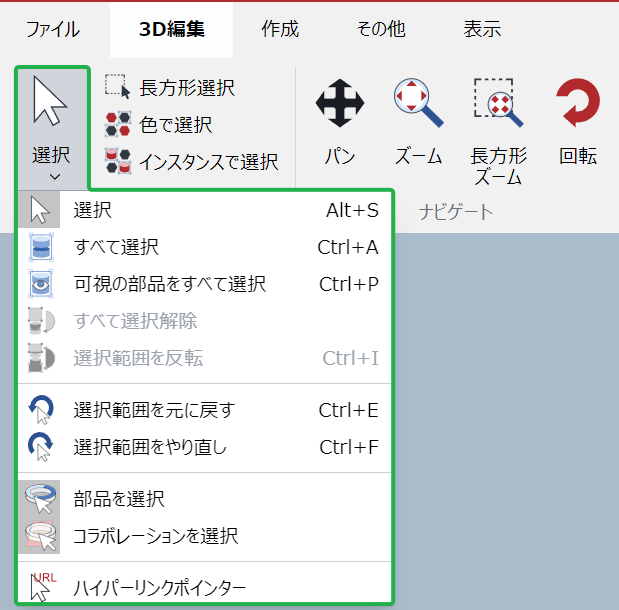This screenshot has width=619, height=610.
Task: Toggle the 部品を選択 mode icon
Action: (x=39, y=499)
